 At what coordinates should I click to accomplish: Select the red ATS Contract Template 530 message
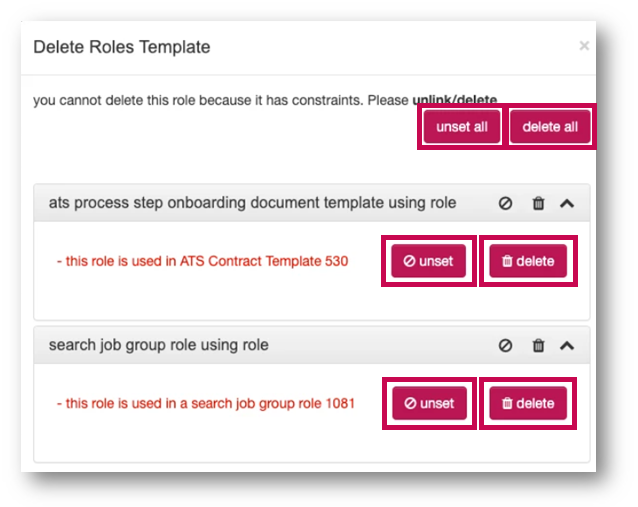(x=202, y=262)
